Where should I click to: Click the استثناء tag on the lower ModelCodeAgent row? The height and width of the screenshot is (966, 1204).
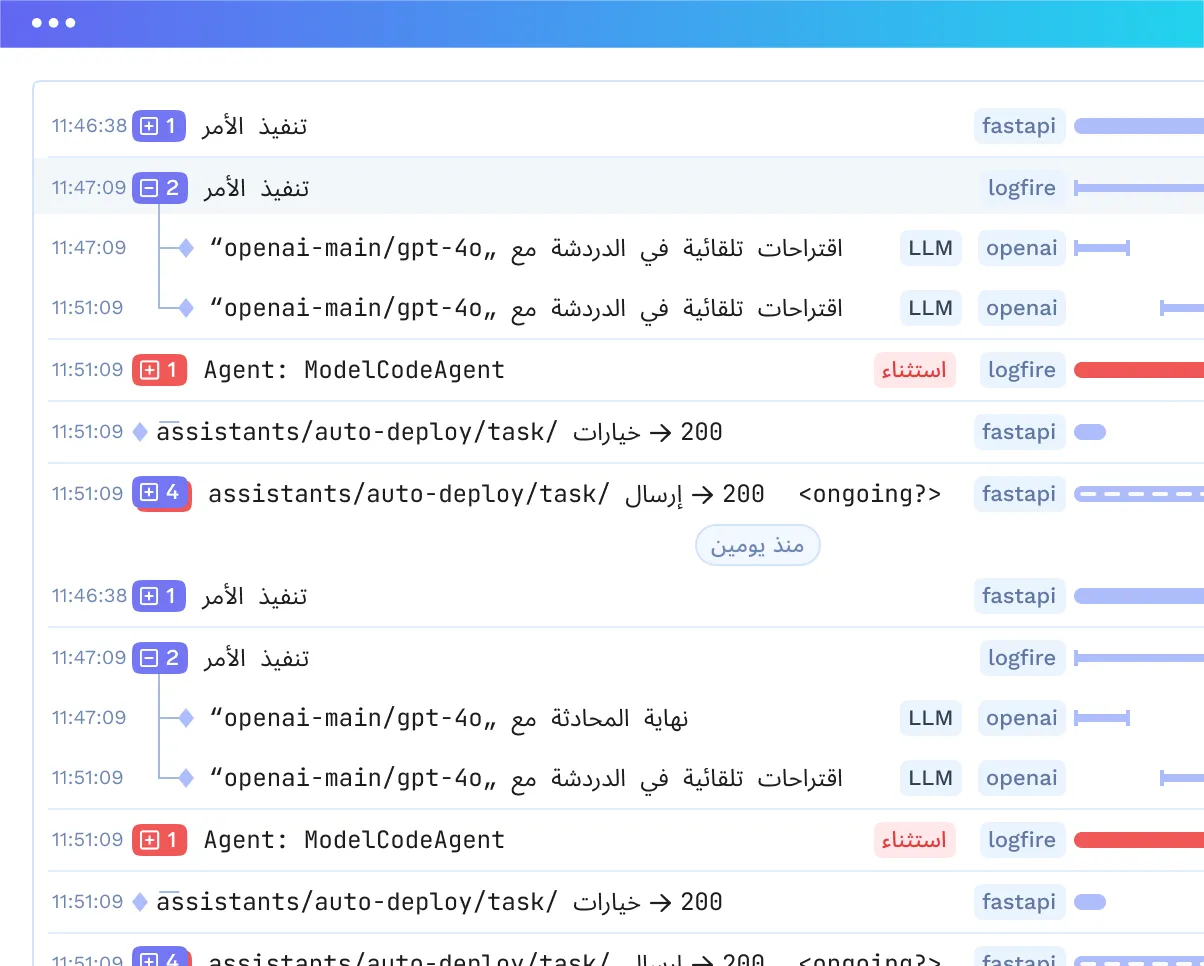point(915,840)
